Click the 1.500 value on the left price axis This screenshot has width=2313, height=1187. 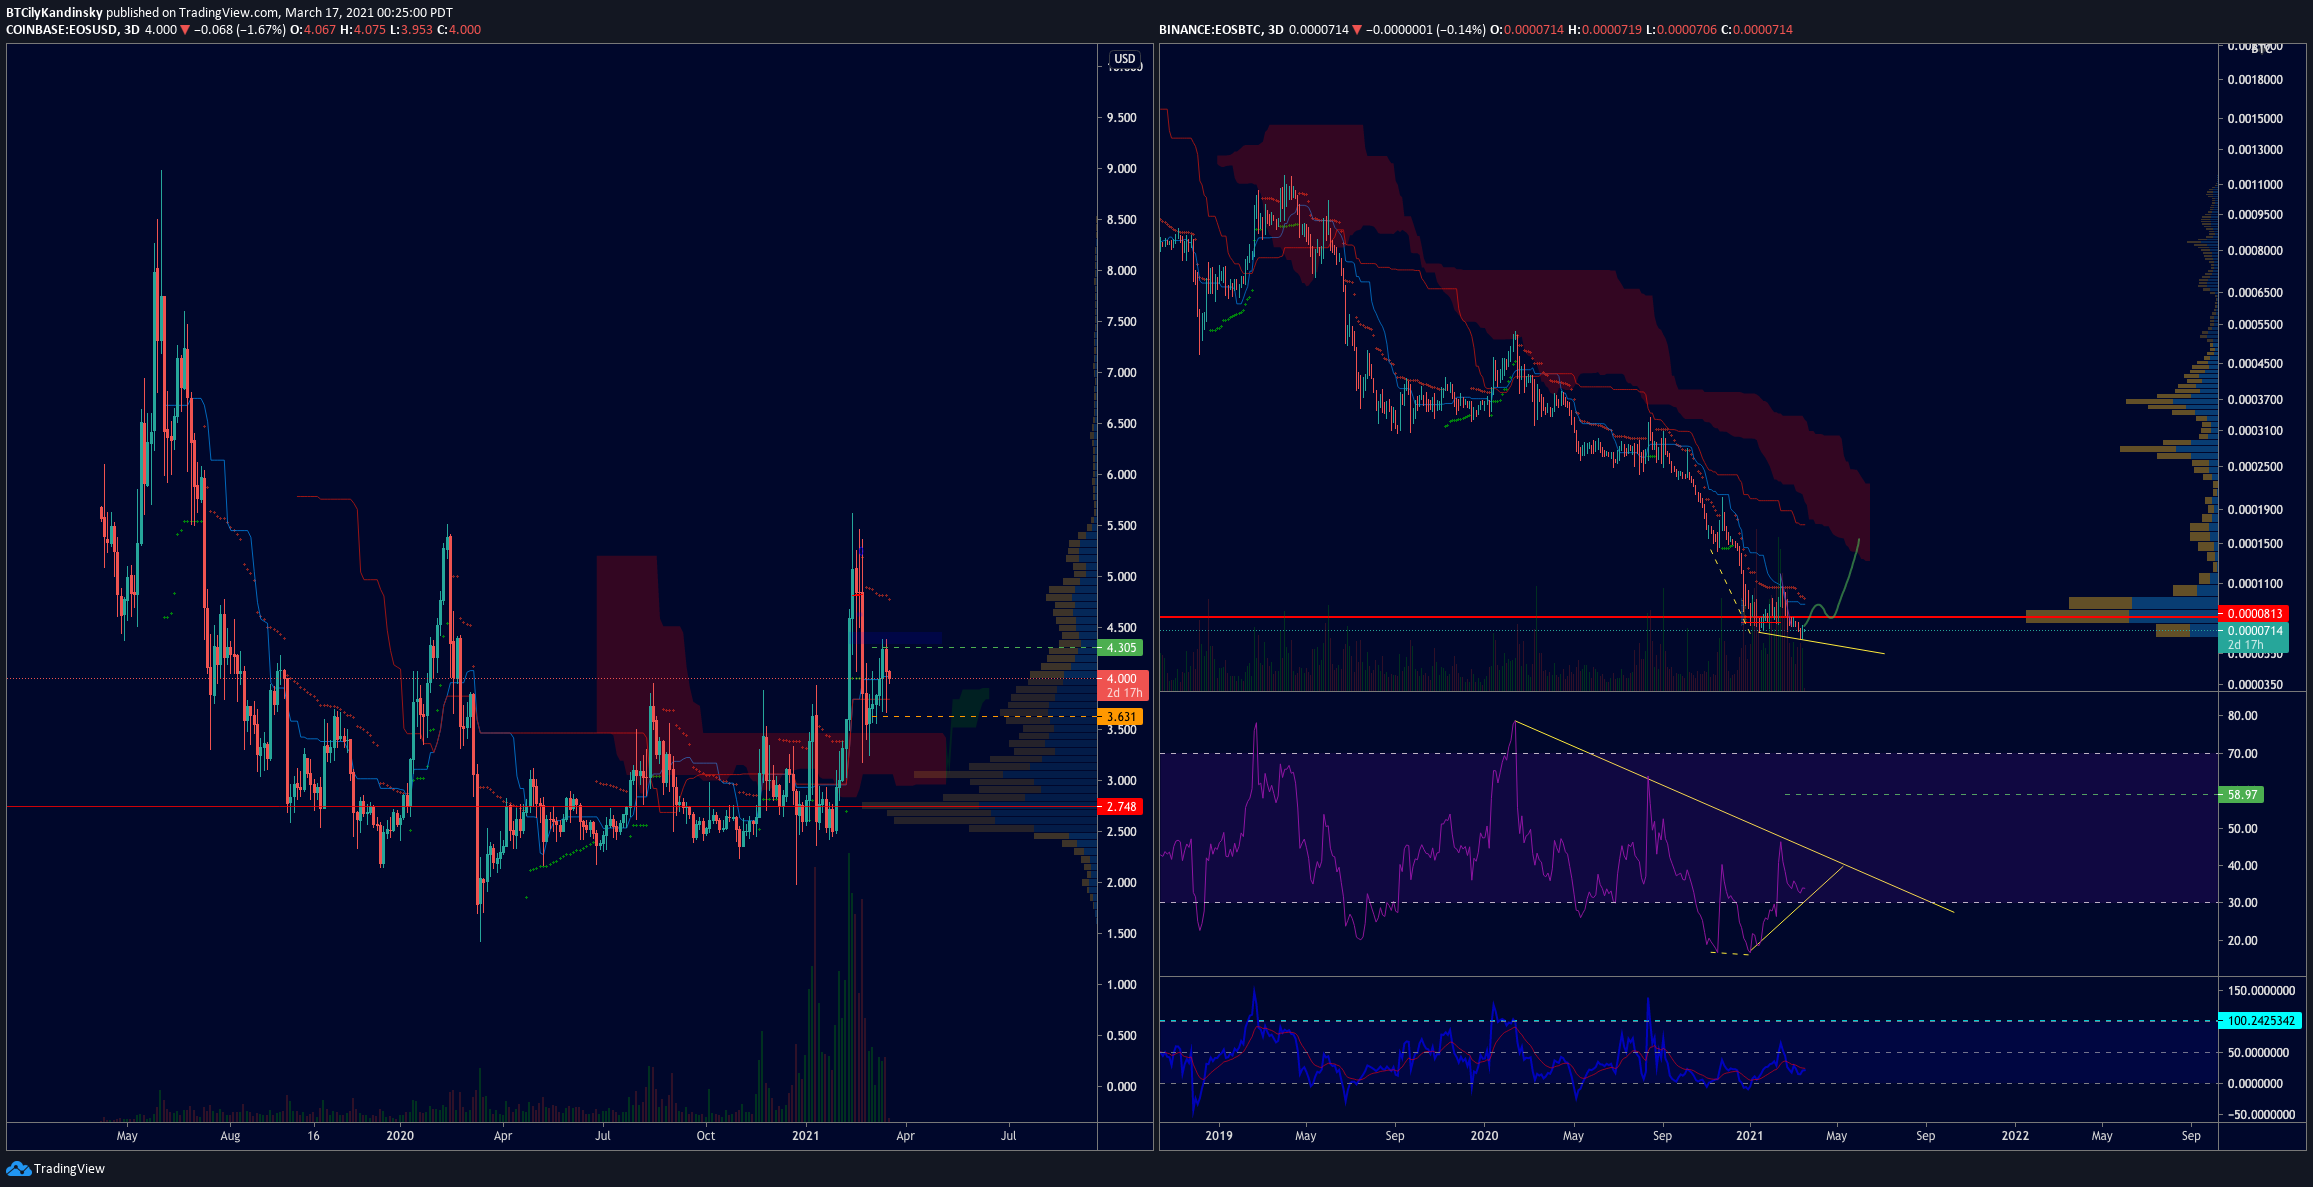1122,934
